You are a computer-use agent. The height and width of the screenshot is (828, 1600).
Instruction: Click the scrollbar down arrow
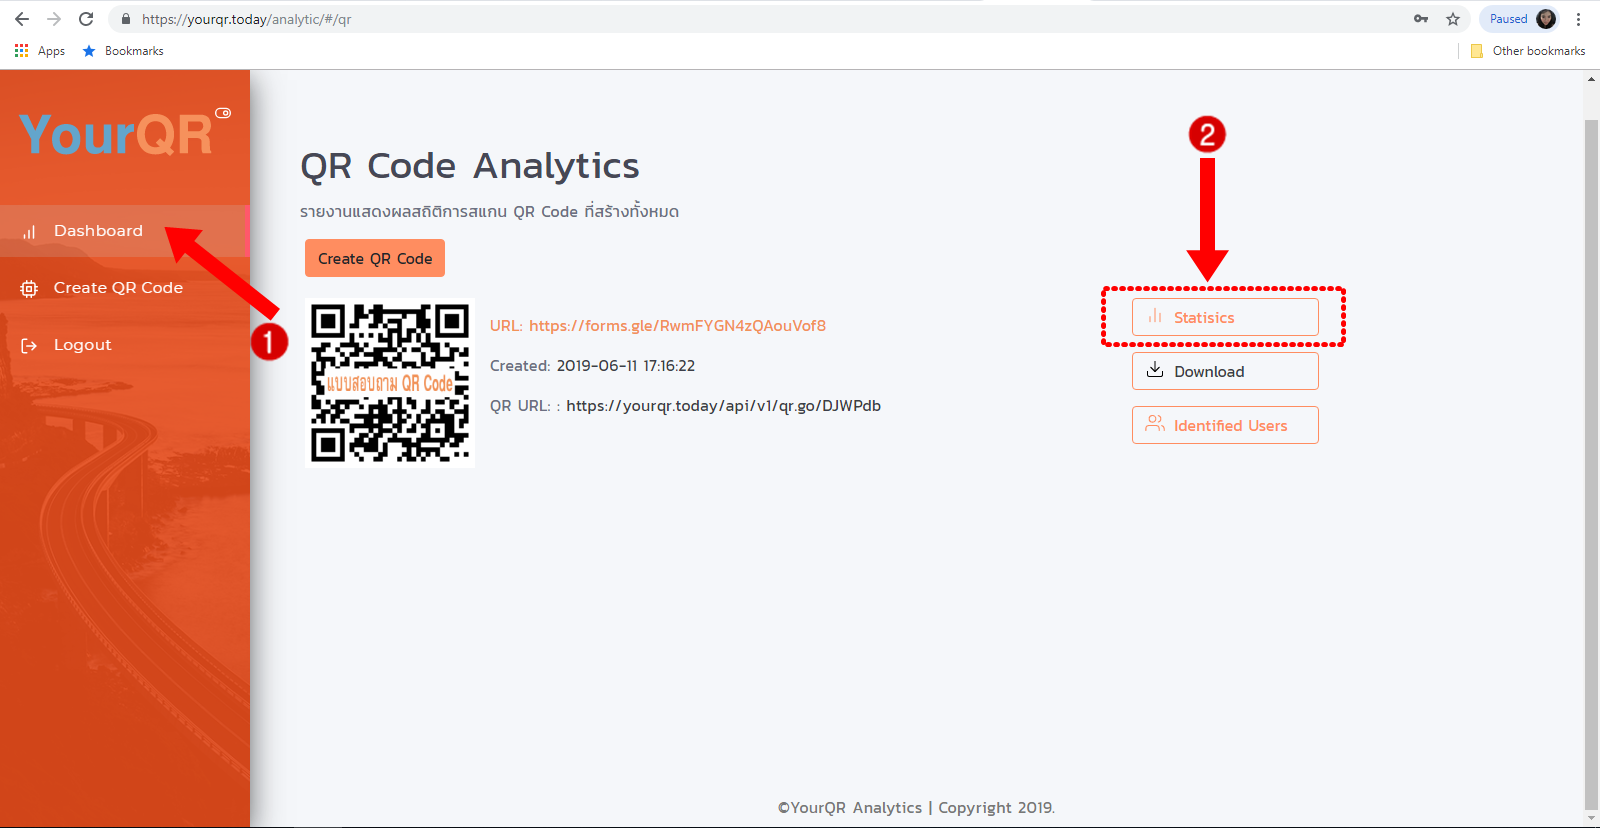click(1592, 819)
